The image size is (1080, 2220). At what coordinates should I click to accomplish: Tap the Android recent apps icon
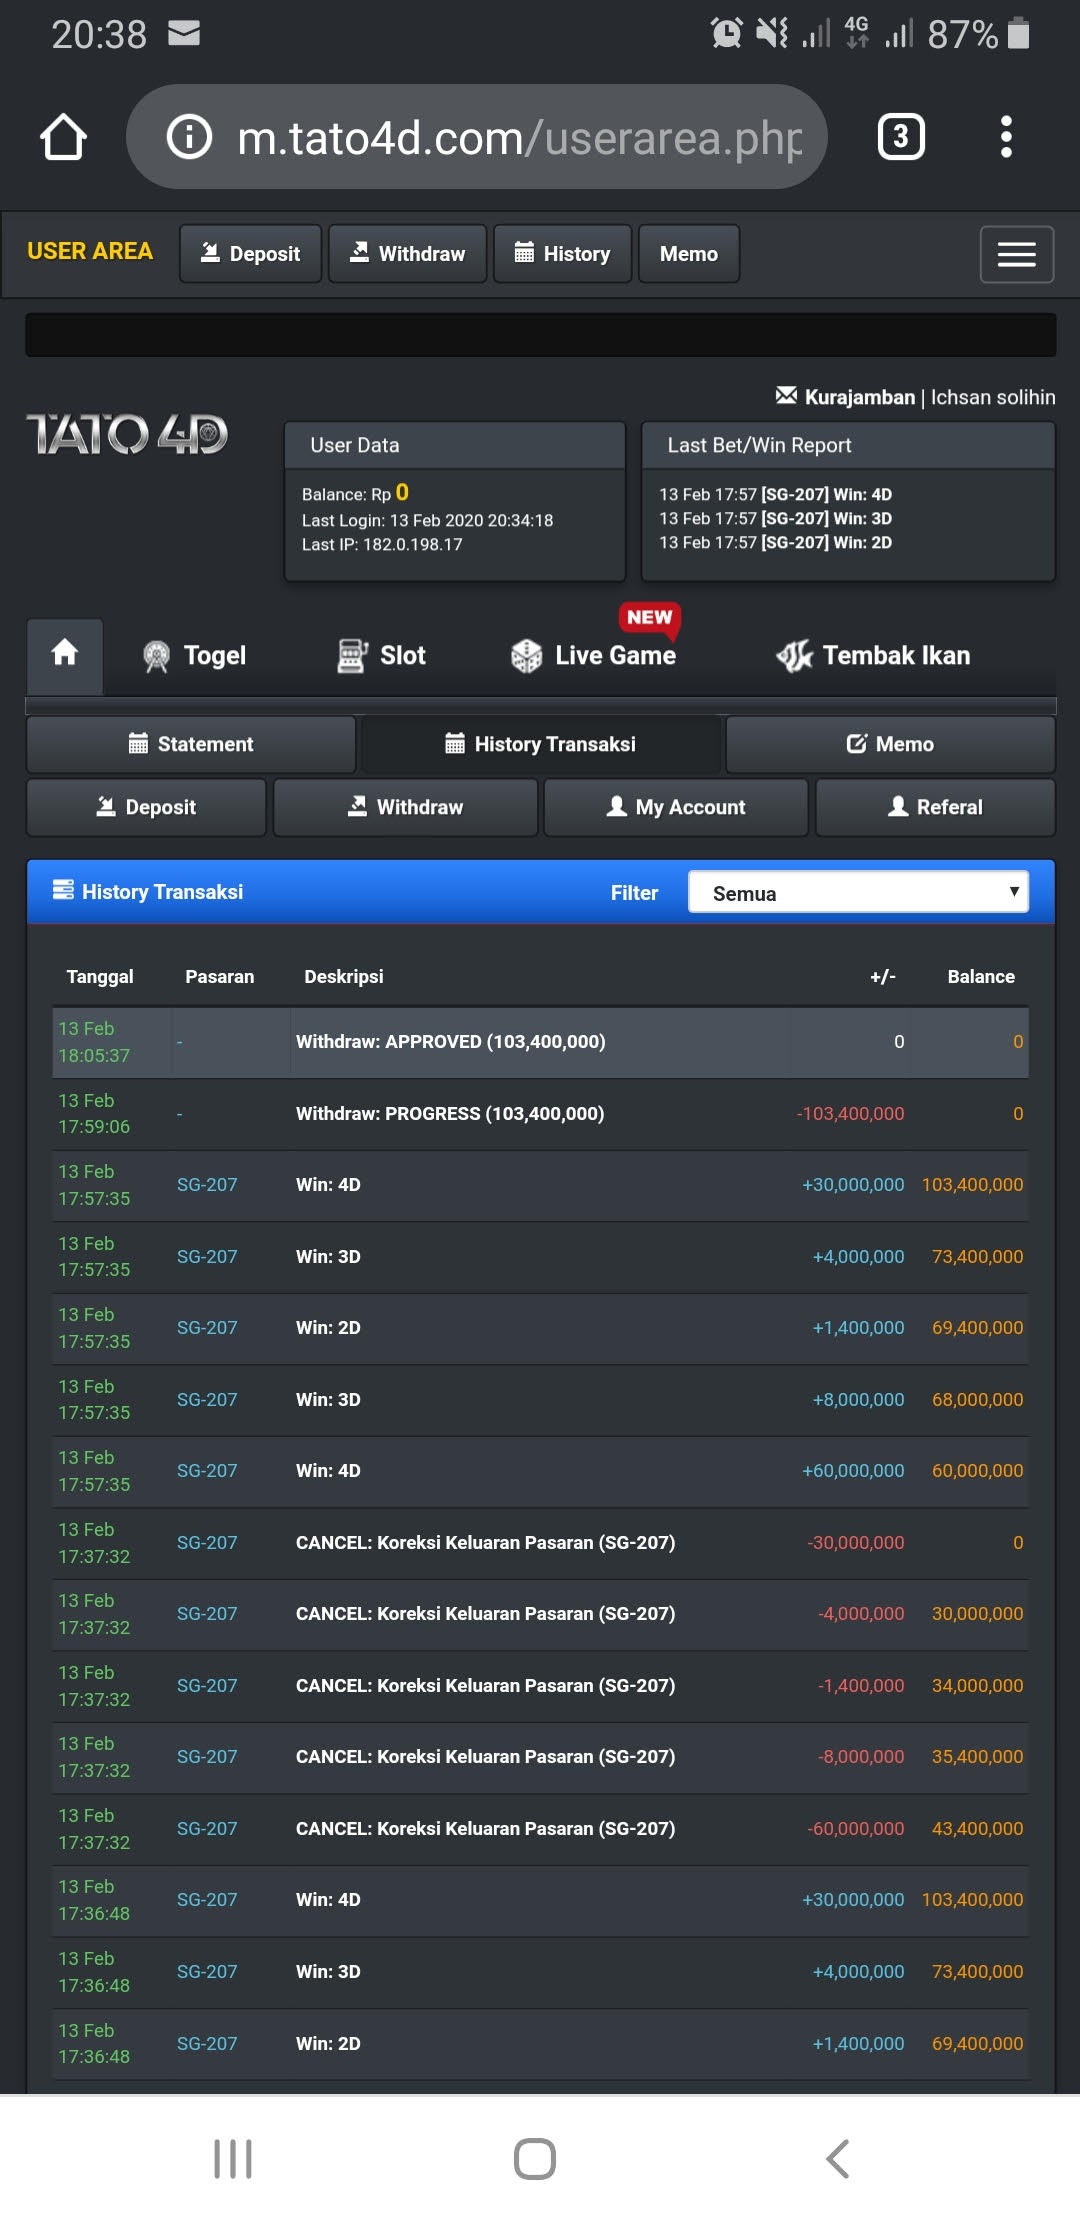[233, 2159]
